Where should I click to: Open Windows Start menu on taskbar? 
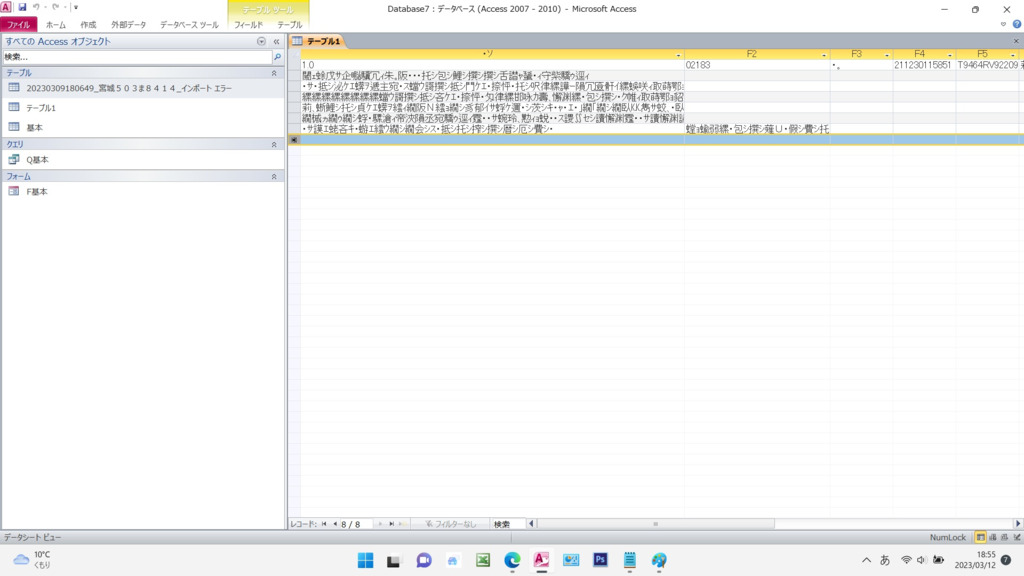[365, 560]
